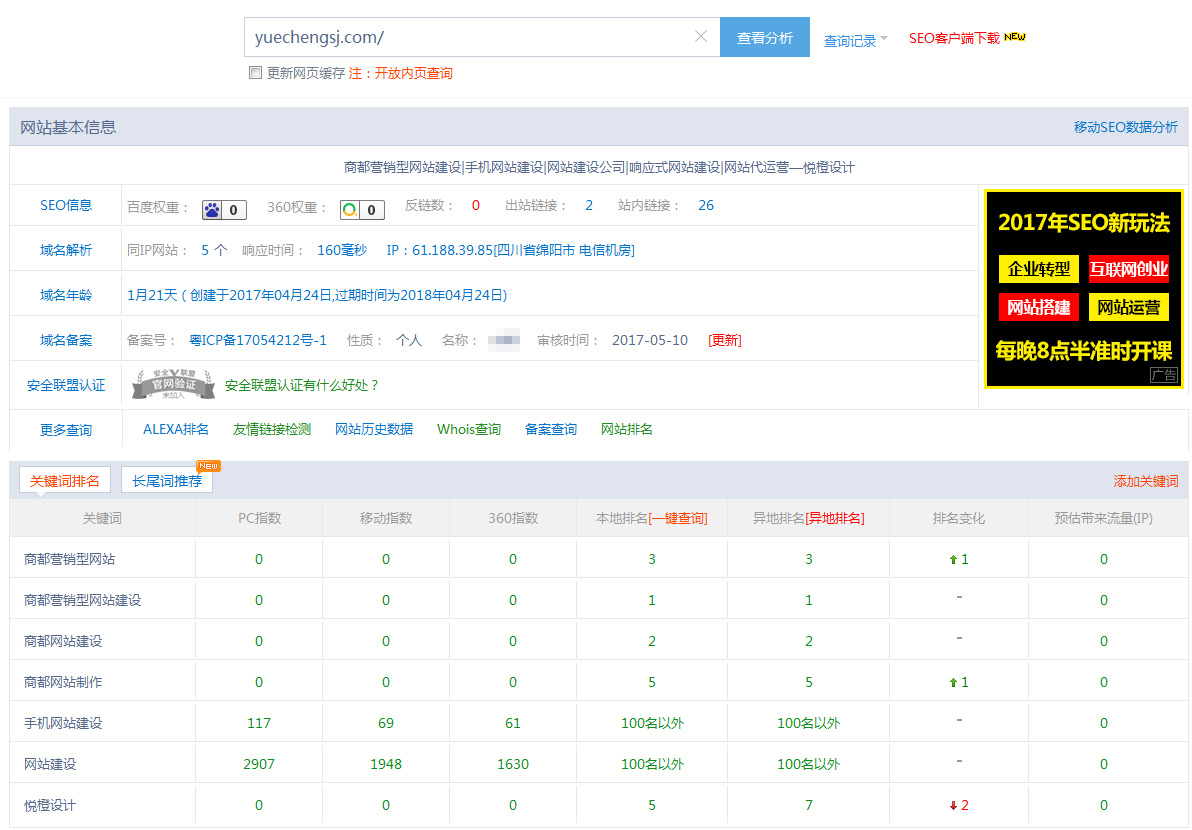Click response time 160毫秒
The image size is (1192, 830).
pyautogui.click(x=342, y=250)
